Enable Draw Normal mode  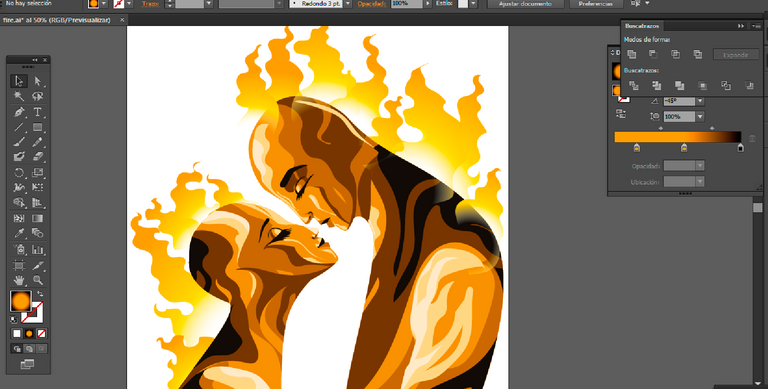(17, 349)
